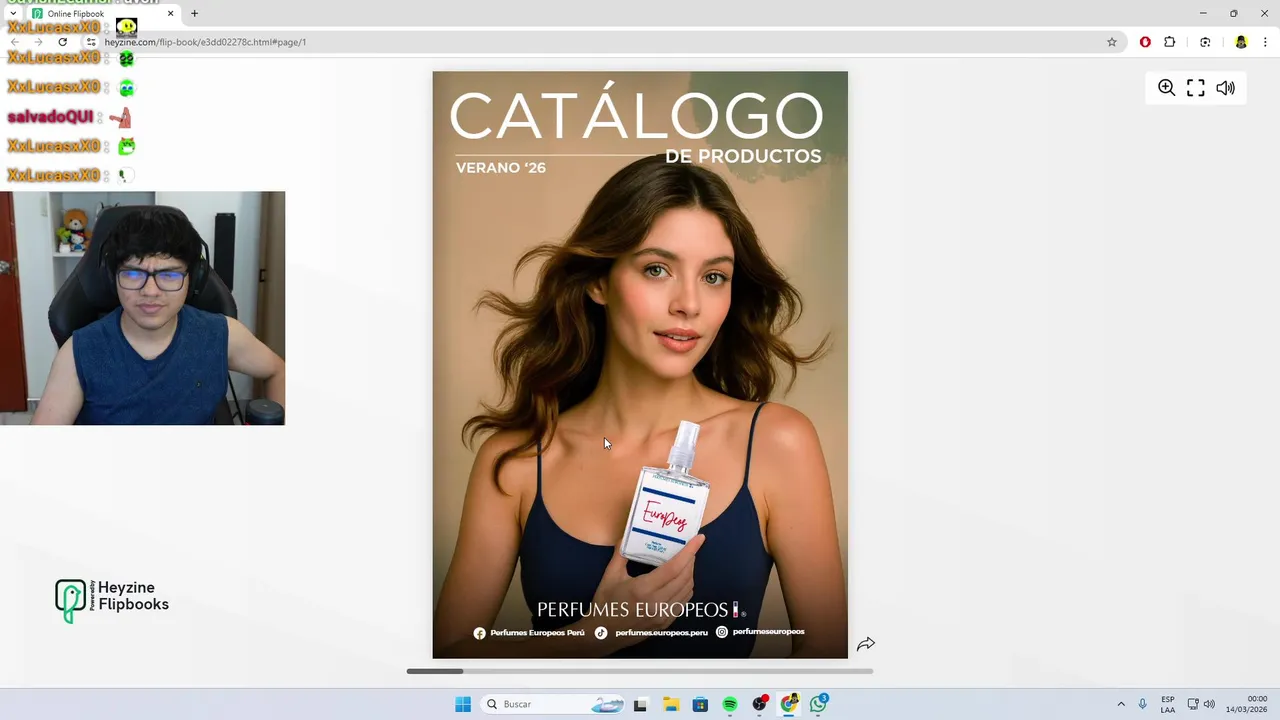Viewport: 1280px width, 720px height.
Task: Click the PERFUMES EUROPEOS brand text
Action: [x=632, y=610]
